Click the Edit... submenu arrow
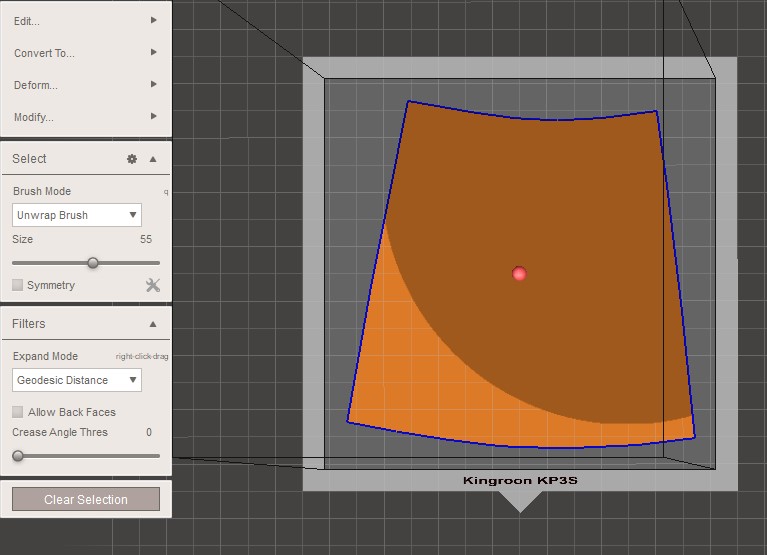 [154, 20]
